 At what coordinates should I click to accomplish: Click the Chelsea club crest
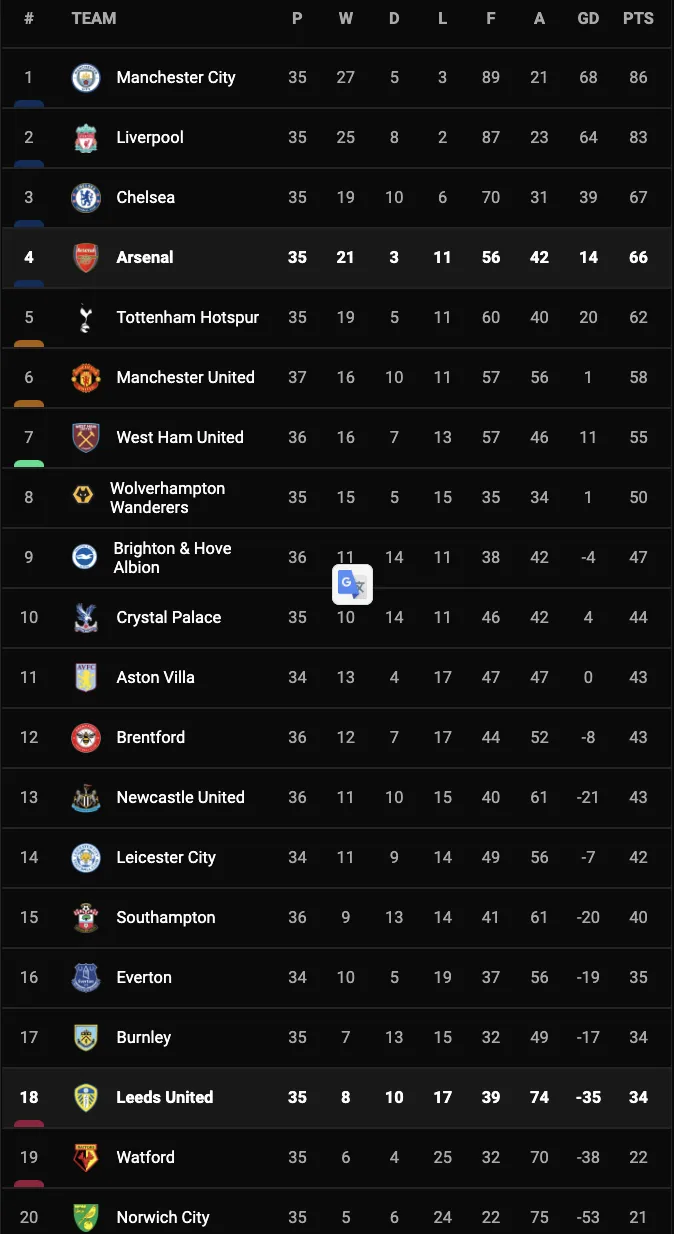click(86, 198)
